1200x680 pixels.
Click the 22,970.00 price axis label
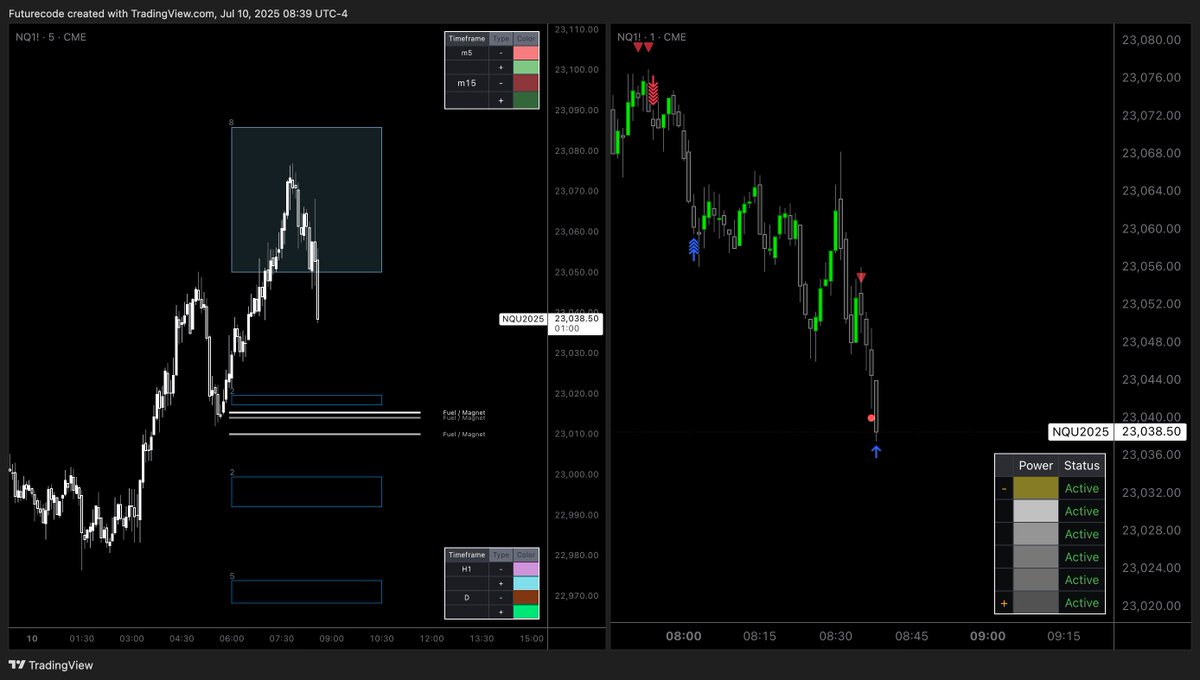point(577,596)
